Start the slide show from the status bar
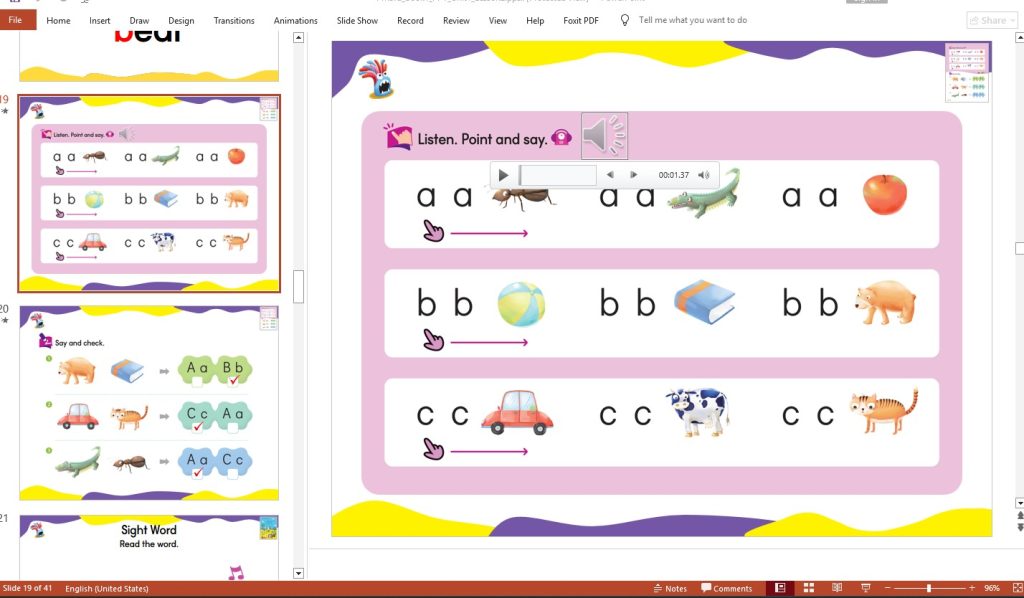Screen dimensions: 1024x598 [x=866, y=588]
